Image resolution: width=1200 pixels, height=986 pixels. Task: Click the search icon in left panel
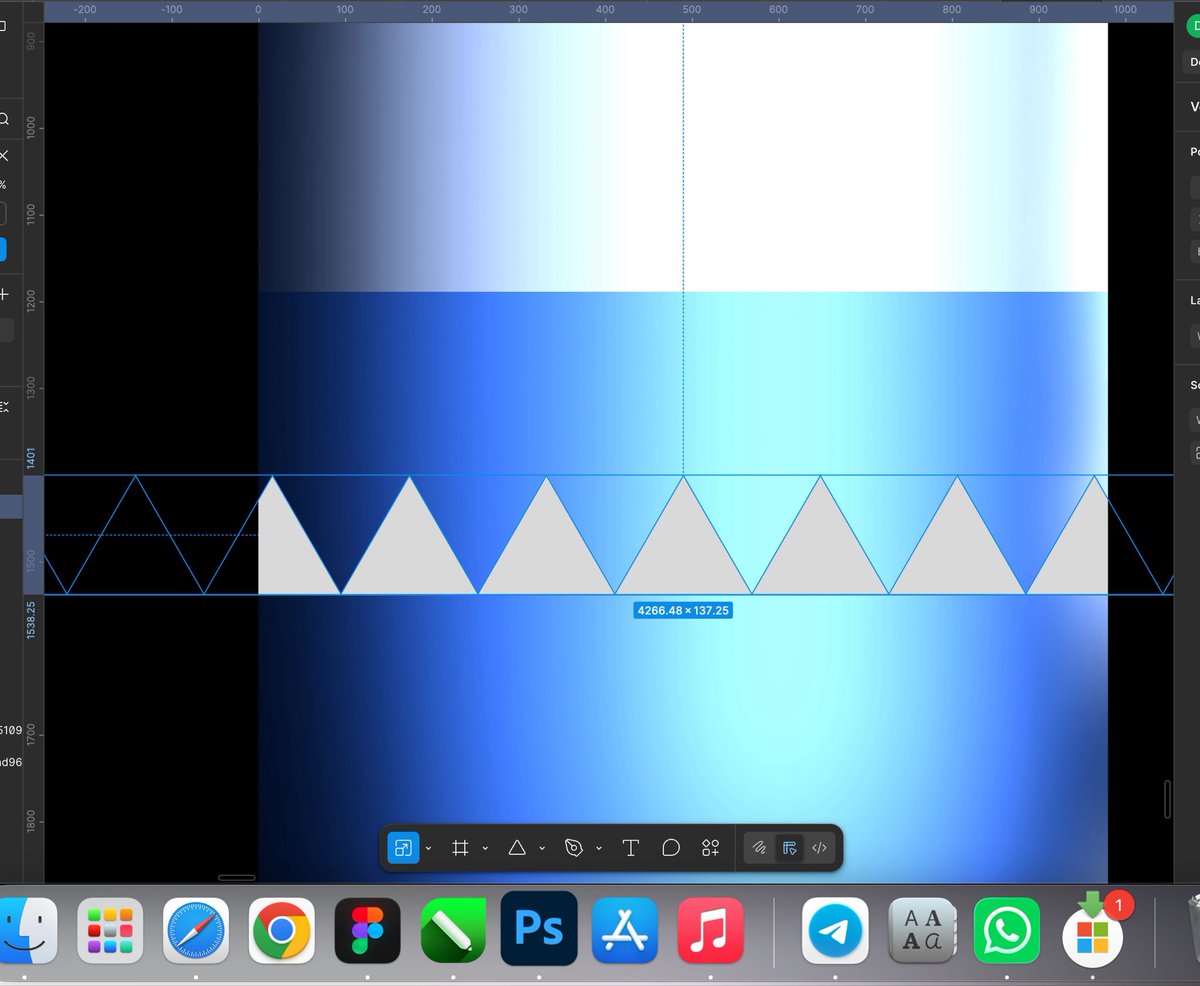[x=4, y=119]
